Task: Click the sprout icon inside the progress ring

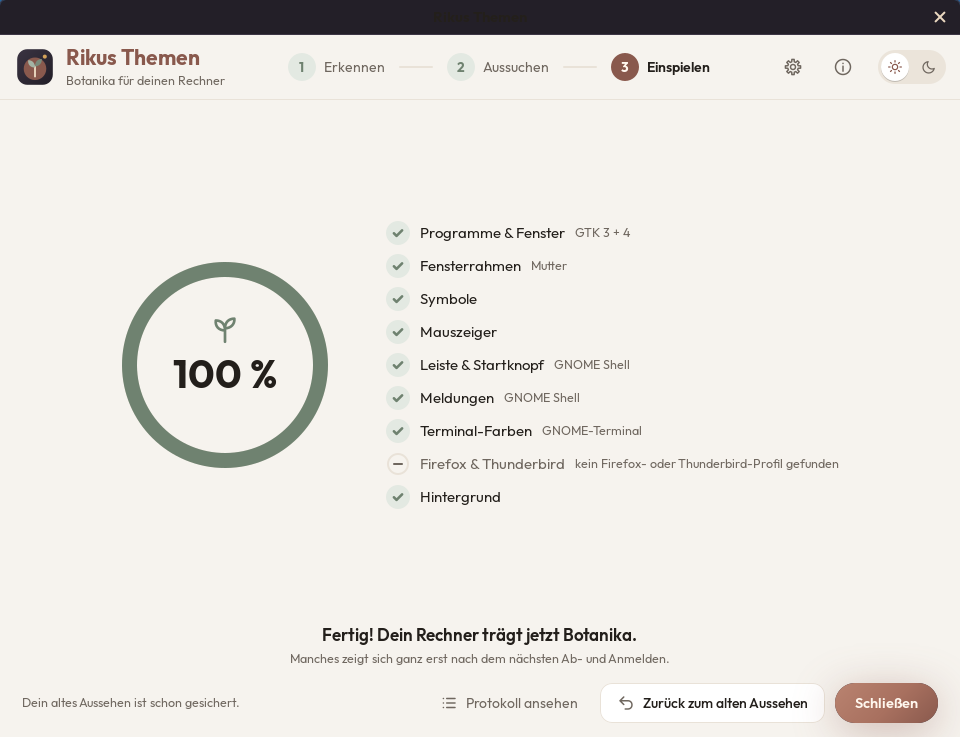Action: (x=225, y=329)
